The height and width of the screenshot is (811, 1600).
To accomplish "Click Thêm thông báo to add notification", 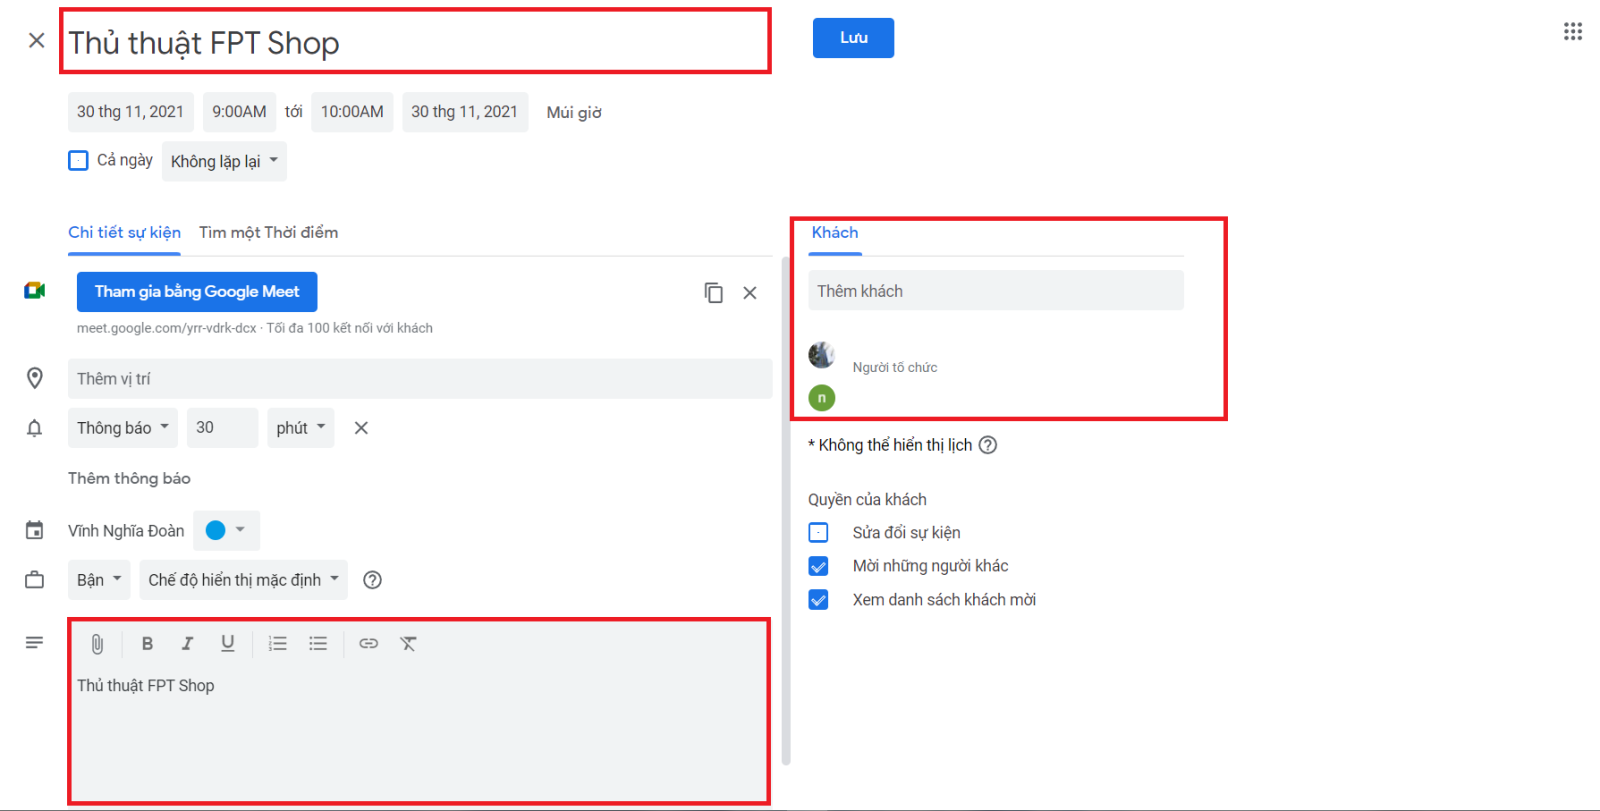I will tap(129, 478).
